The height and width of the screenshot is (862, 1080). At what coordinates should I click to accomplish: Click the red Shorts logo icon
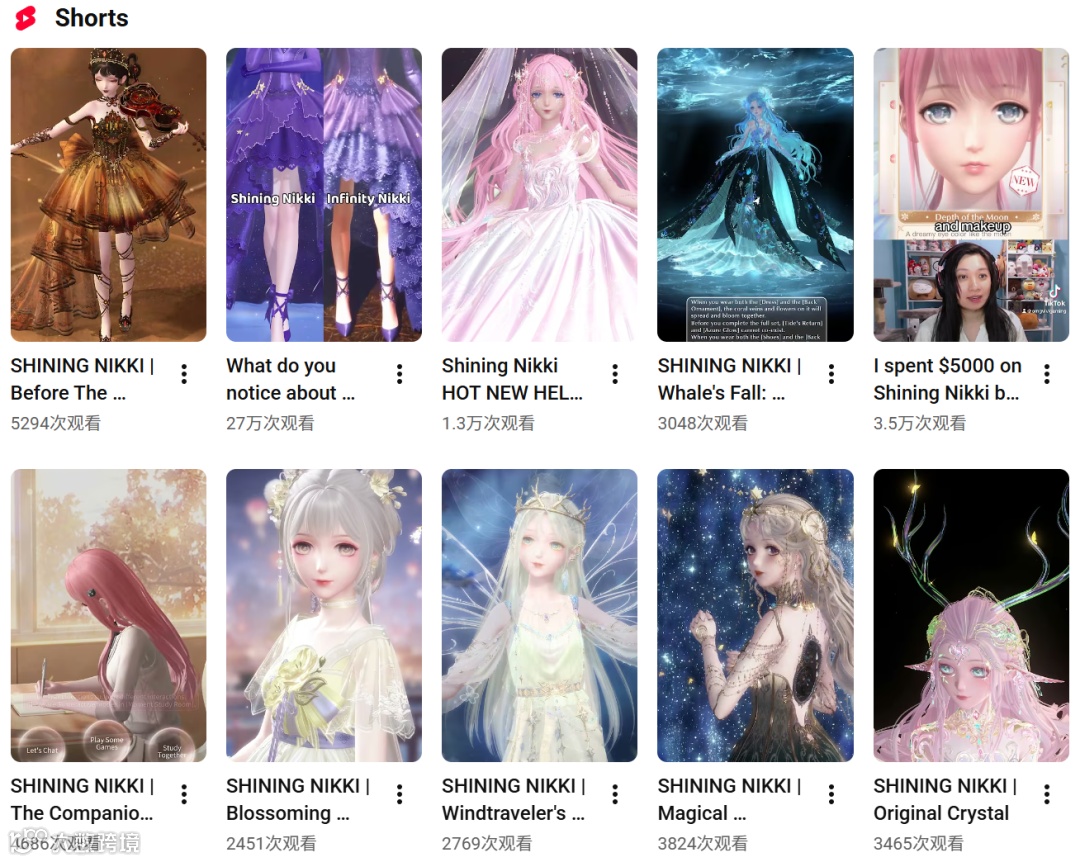click(x=25, y=18)
